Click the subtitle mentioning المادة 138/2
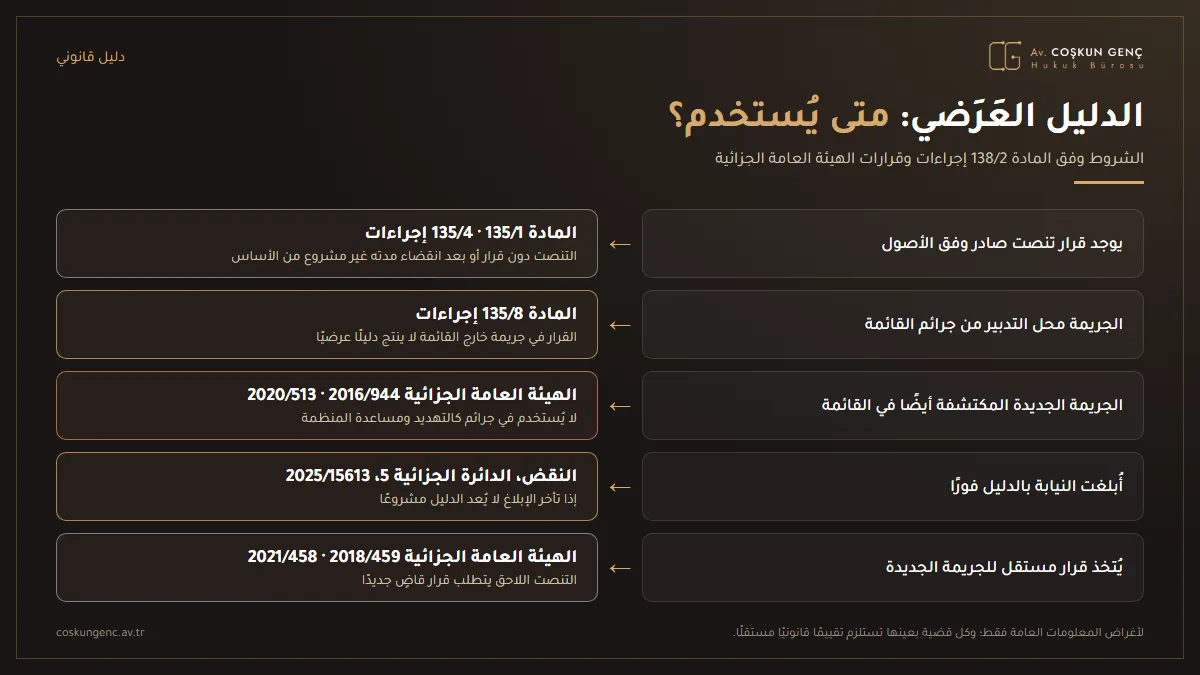1200x675 pixels. click(x=929, y=159)
